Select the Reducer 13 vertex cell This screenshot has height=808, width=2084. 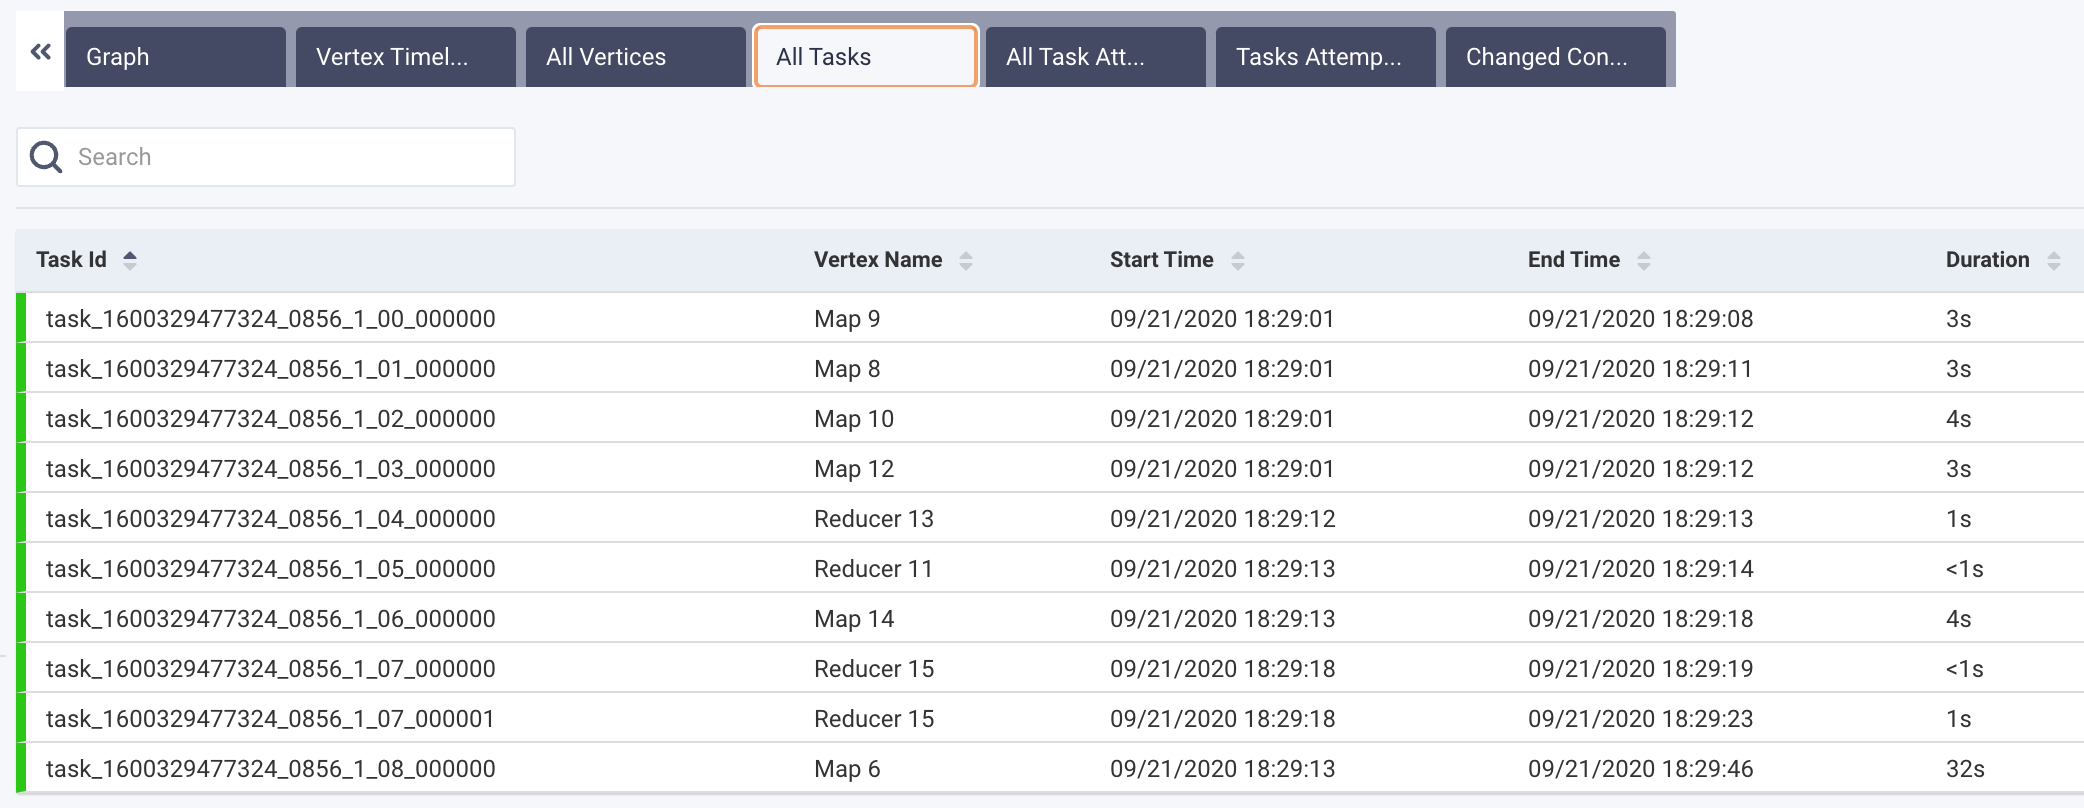pos(874,519)
